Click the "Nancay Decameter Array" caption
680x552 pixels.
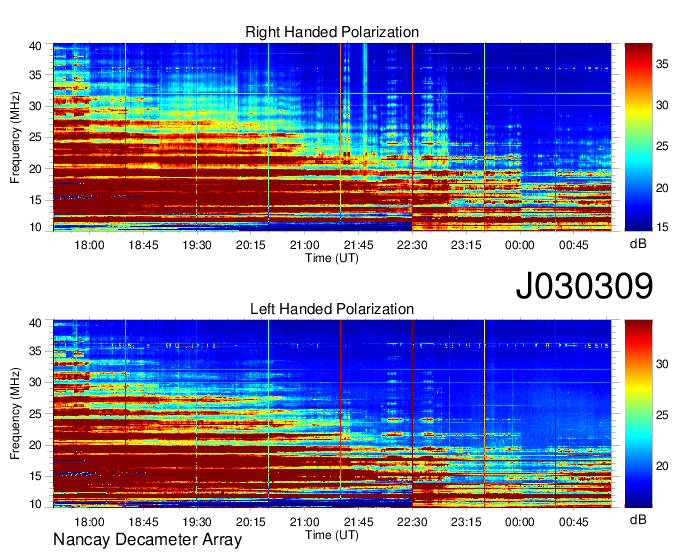click(147, 540)
